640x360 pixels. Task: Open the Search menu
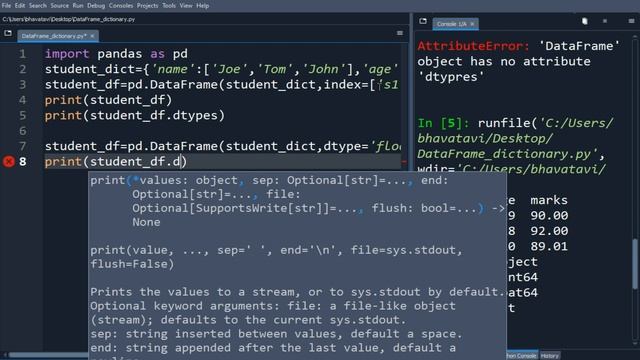click(x=38, y=6)
